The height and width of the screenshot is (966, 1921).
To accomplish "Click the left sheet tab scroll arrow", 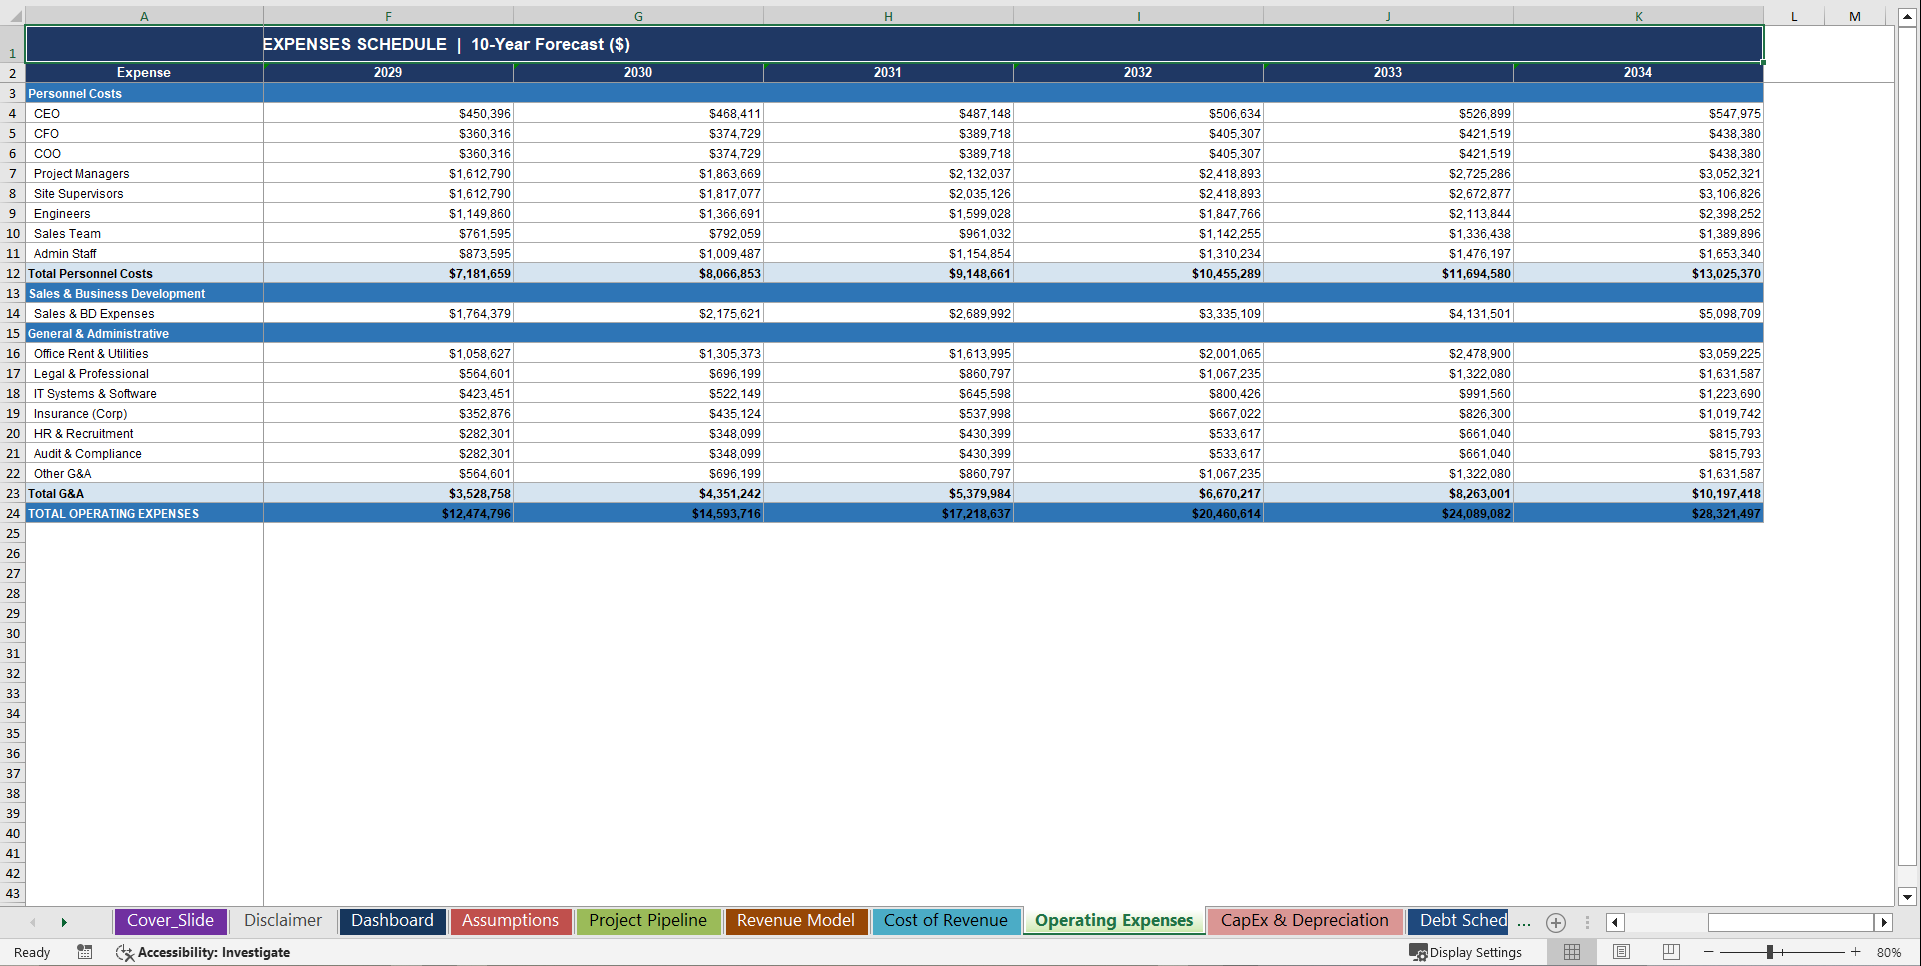I will (33, 922).
